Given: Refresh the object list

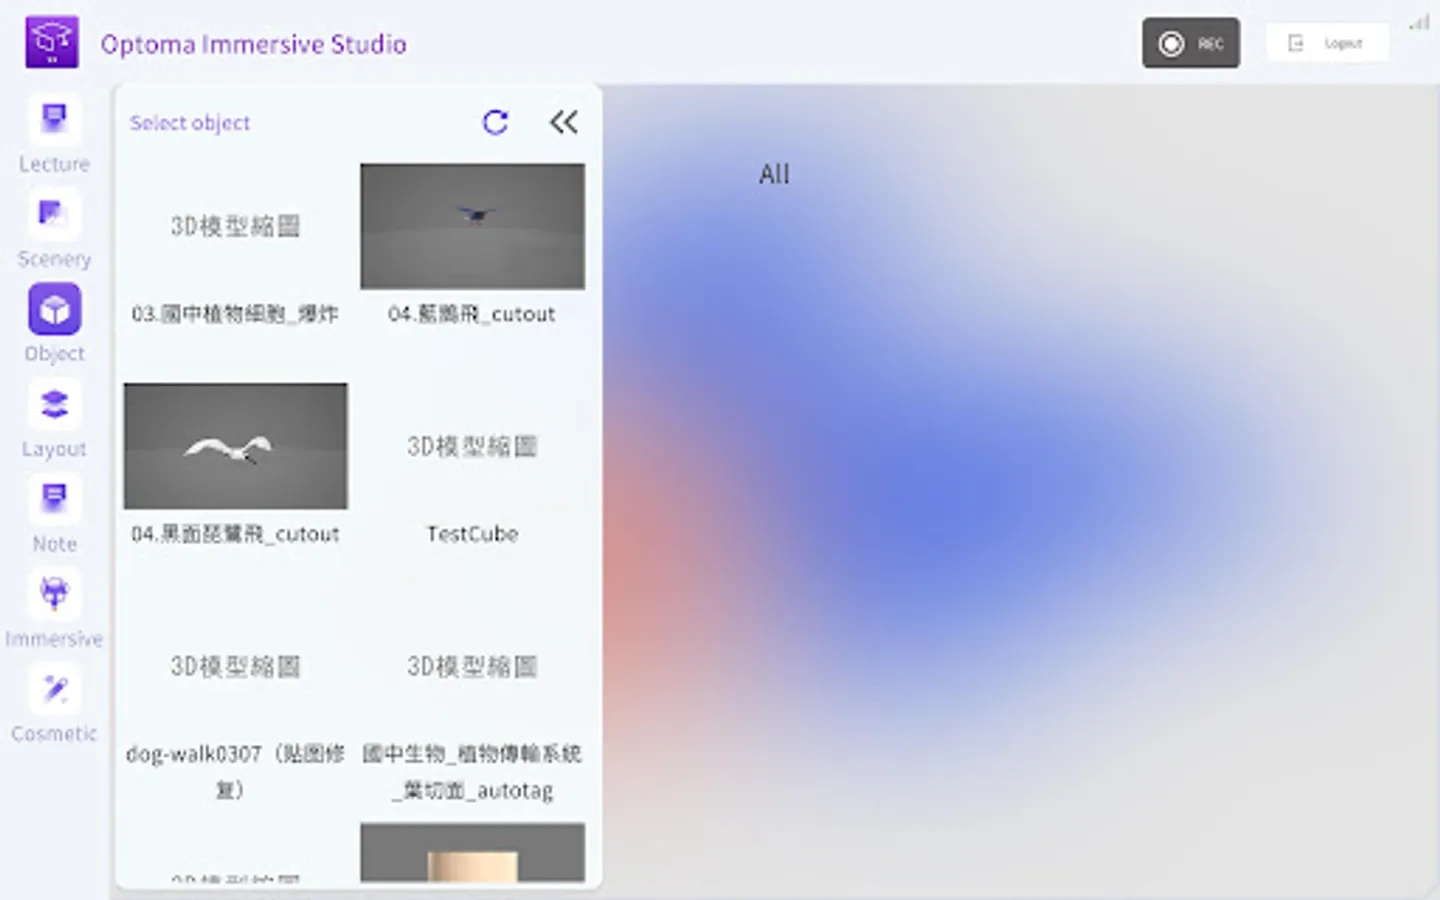Looking at the screenshot, I should pyautogui.click(x=496, y=122).
